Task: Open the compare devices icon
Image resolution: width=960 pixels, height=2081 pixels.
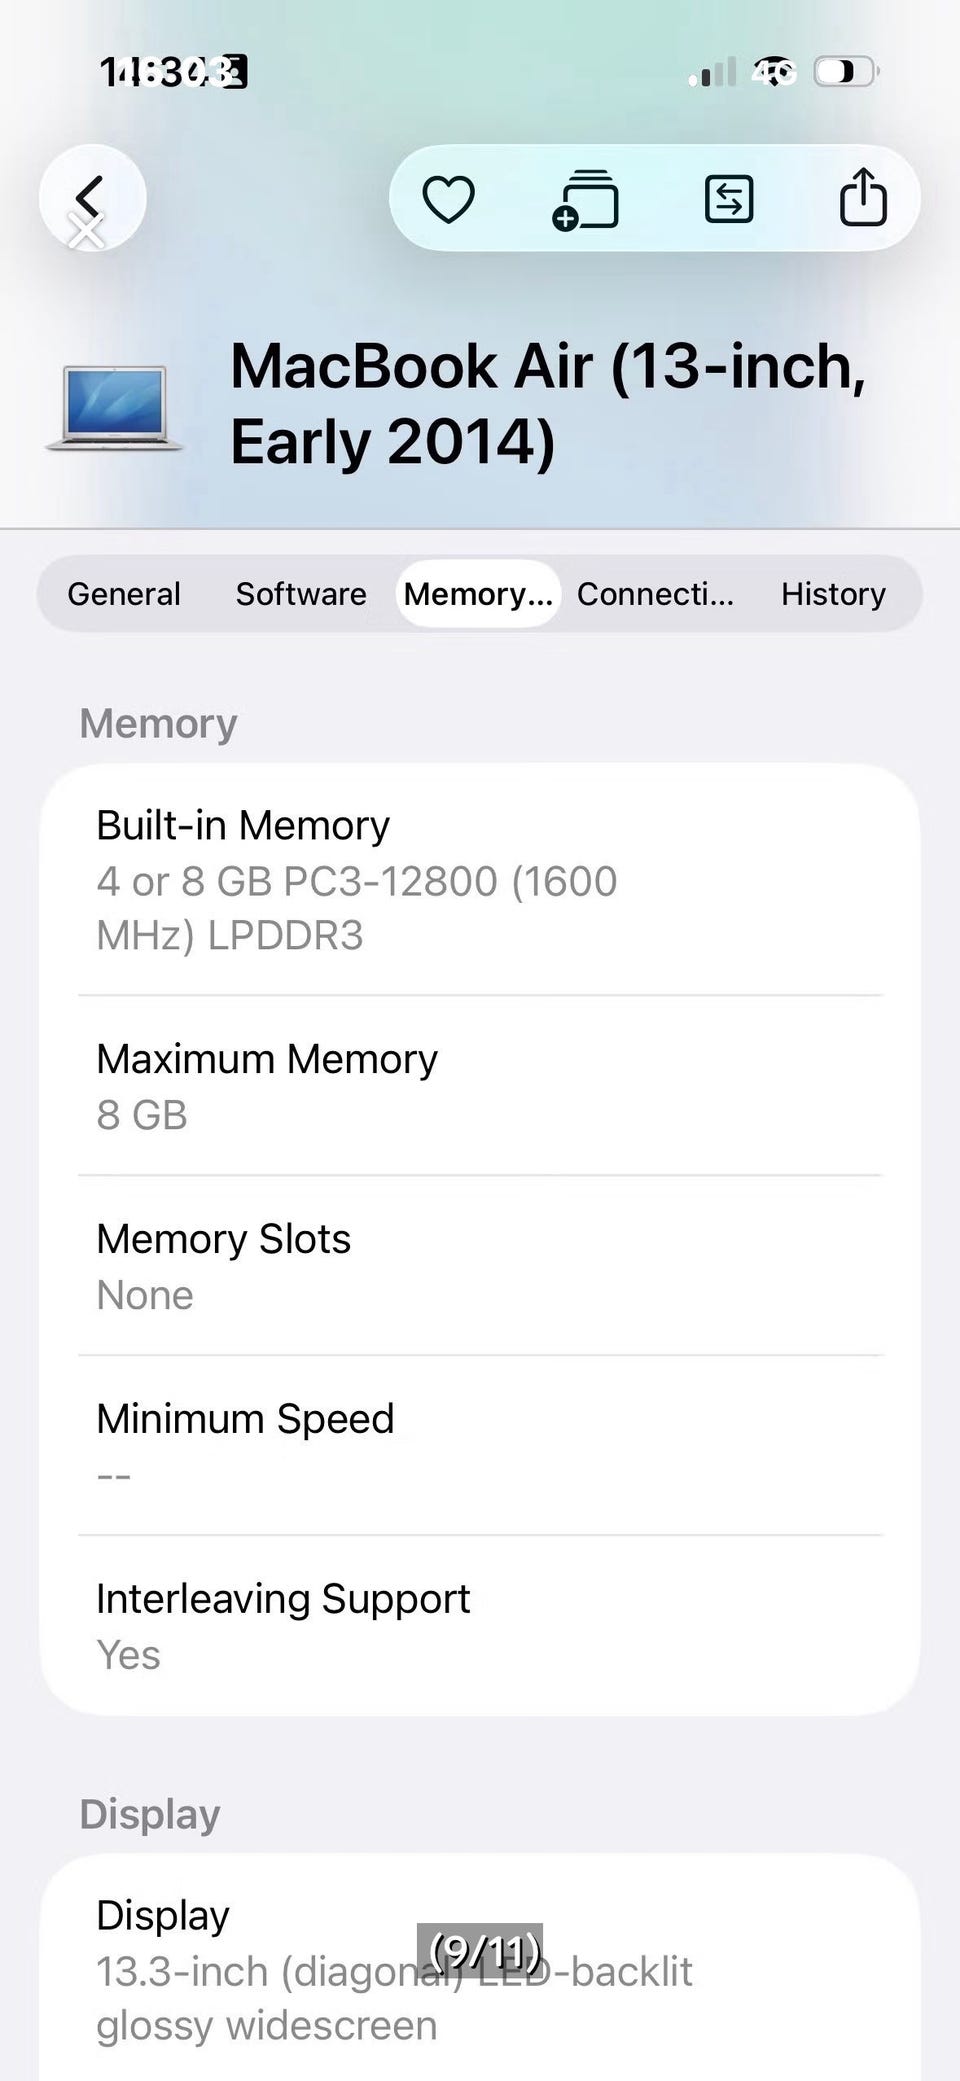Action: click(729, 198)
